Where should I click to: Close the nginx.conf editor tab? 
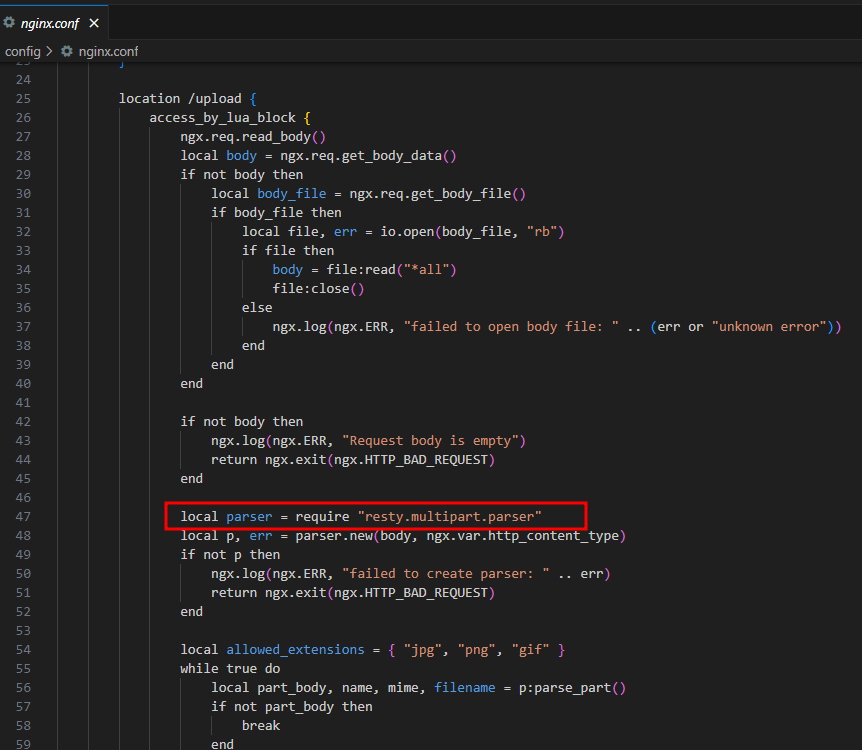click(x=94, y=23)
